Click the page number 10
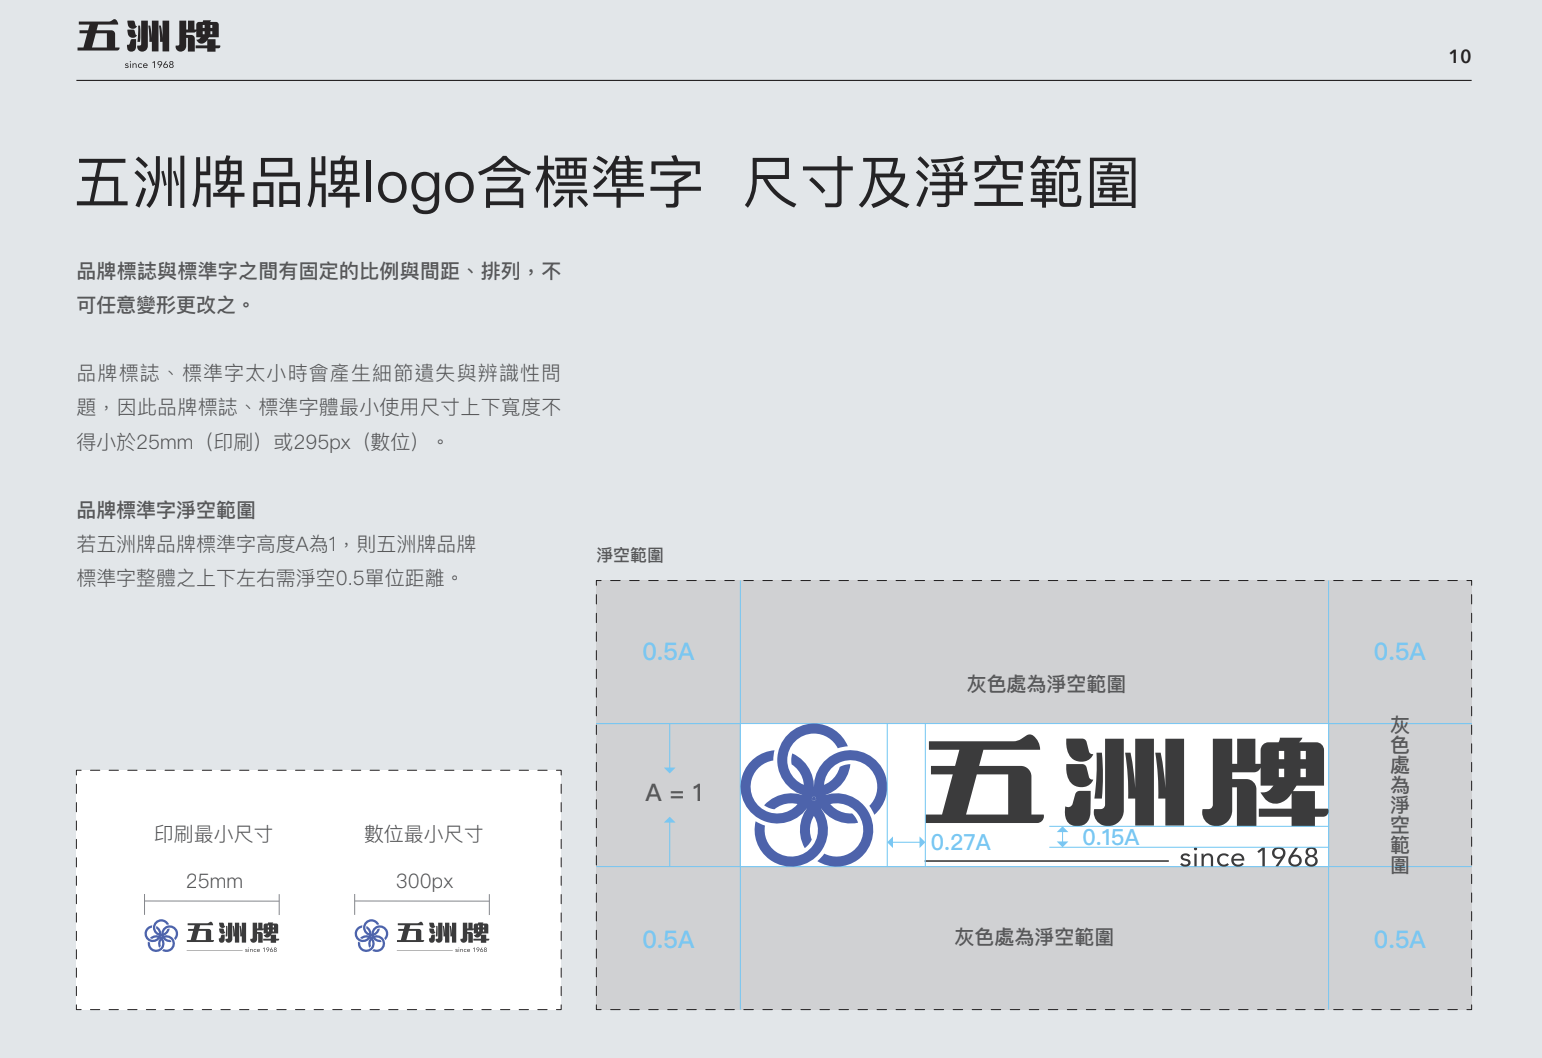 (1460, 57)
